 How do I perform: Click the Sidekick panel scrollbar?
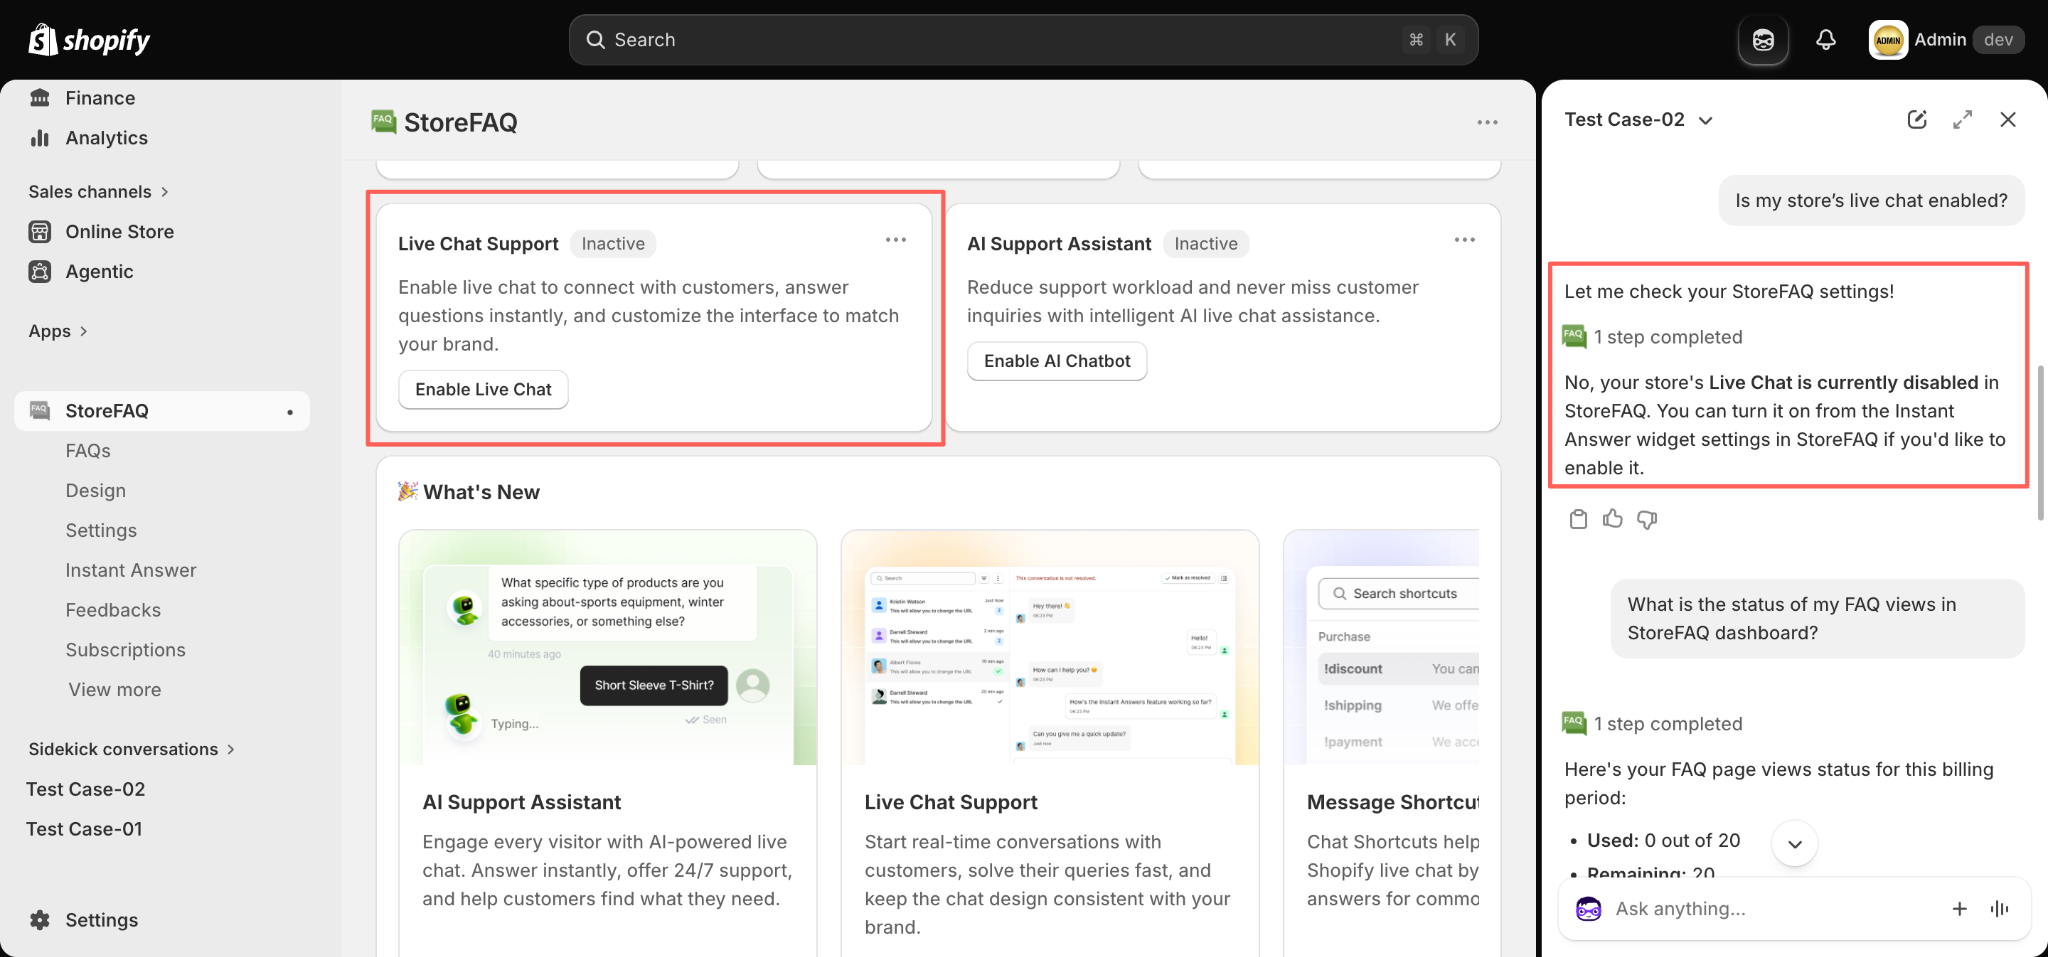(x=2041, y=443)
